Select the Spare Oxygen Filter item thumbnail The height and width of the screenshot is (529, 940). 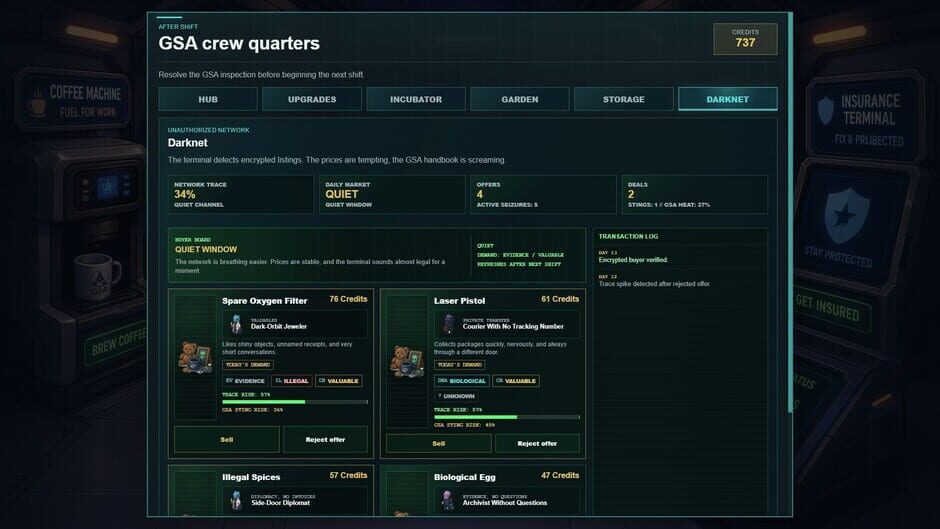(195, 357)
